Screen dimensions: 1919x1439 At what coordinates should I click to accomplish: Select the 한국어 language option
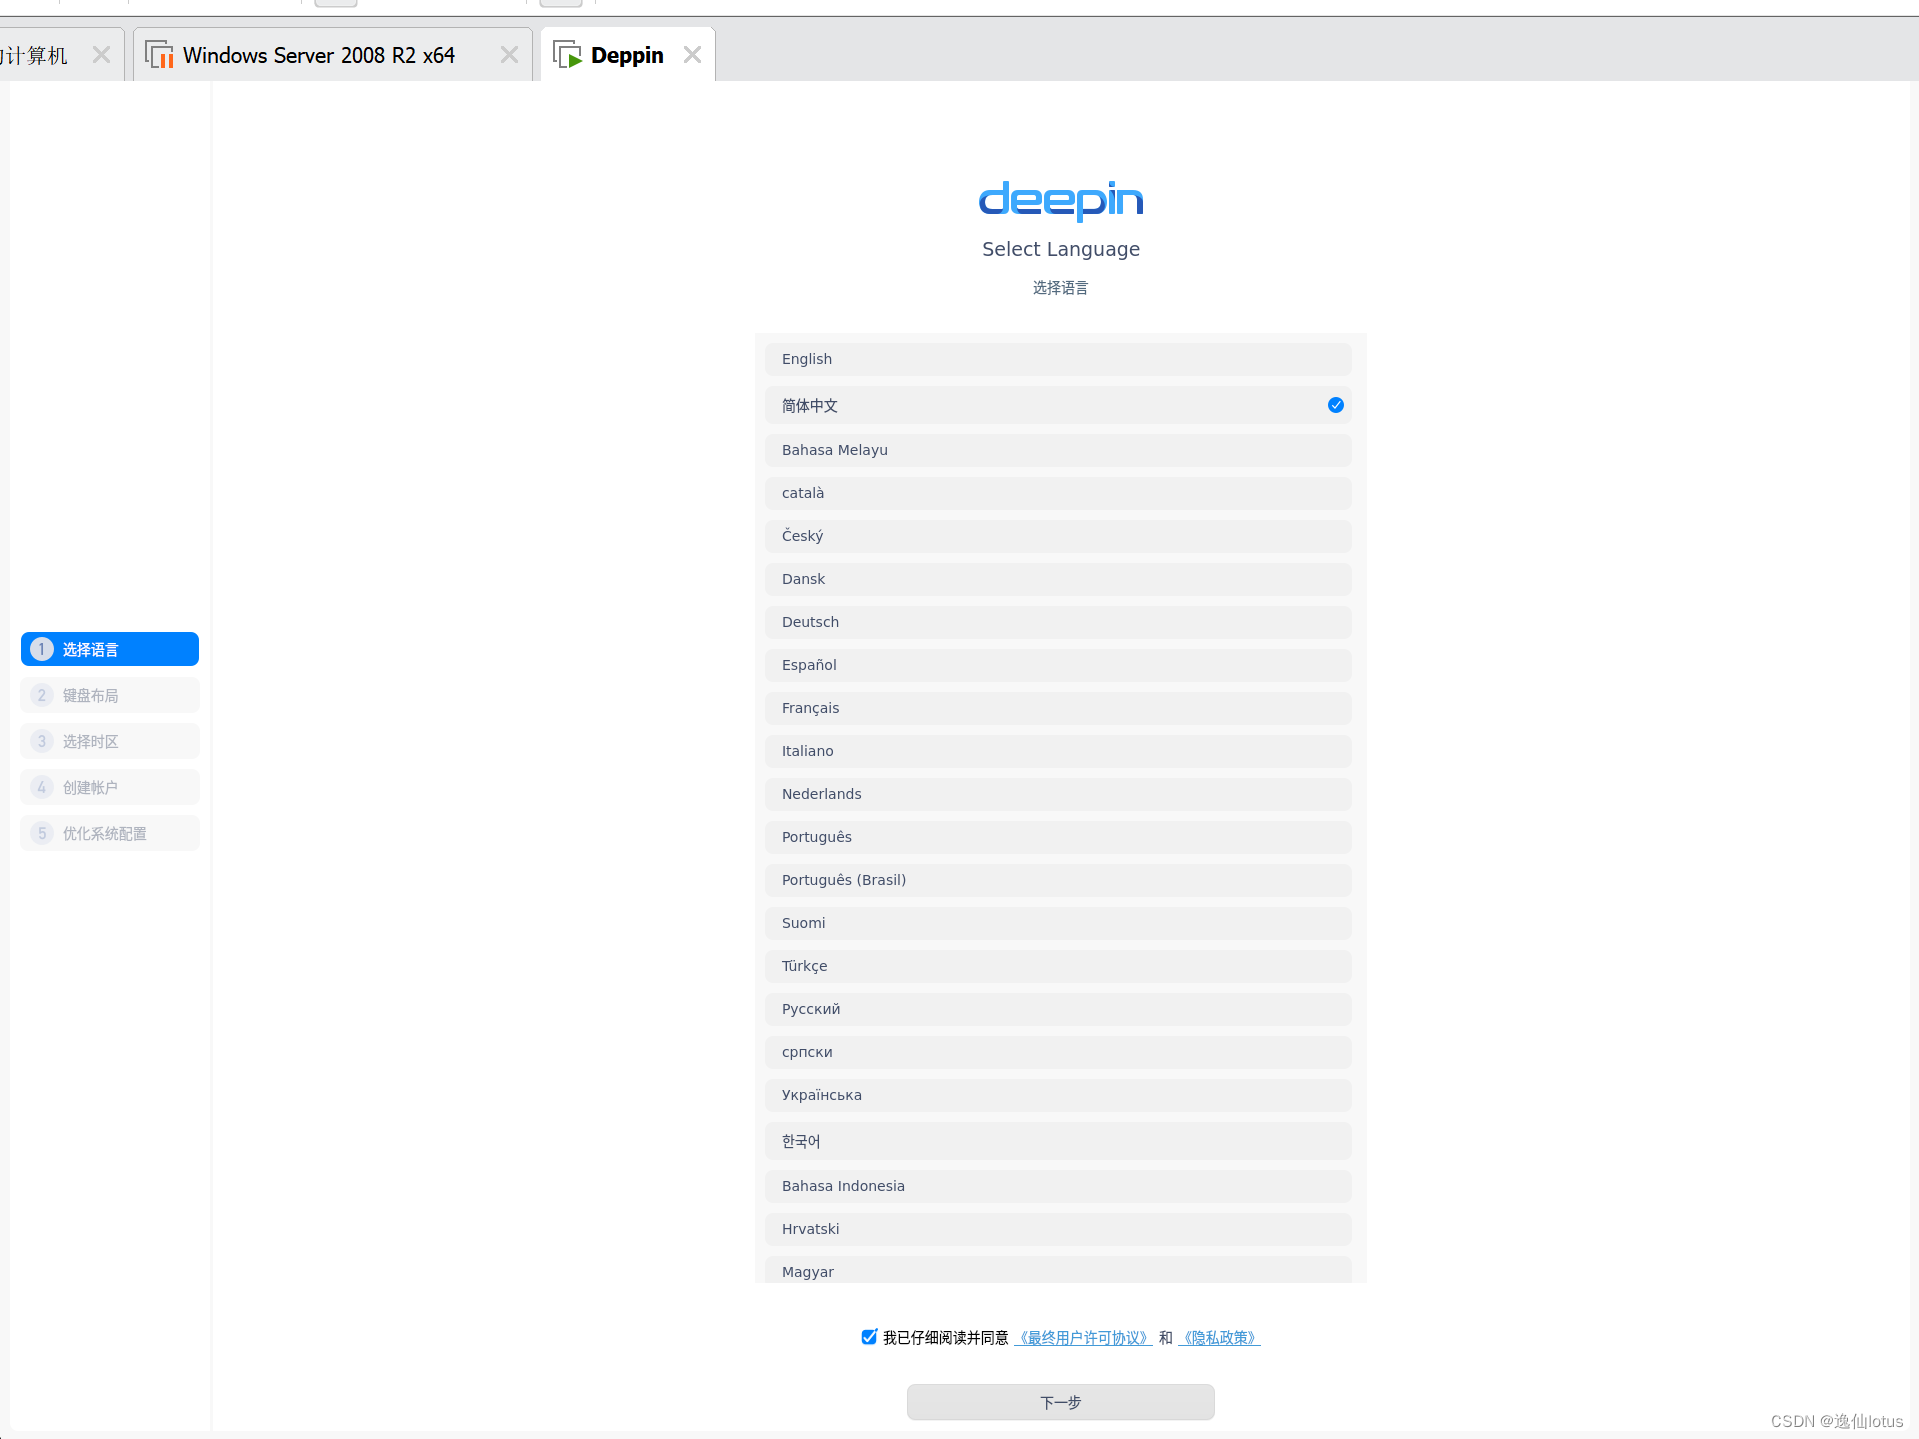(1057, 1141)
